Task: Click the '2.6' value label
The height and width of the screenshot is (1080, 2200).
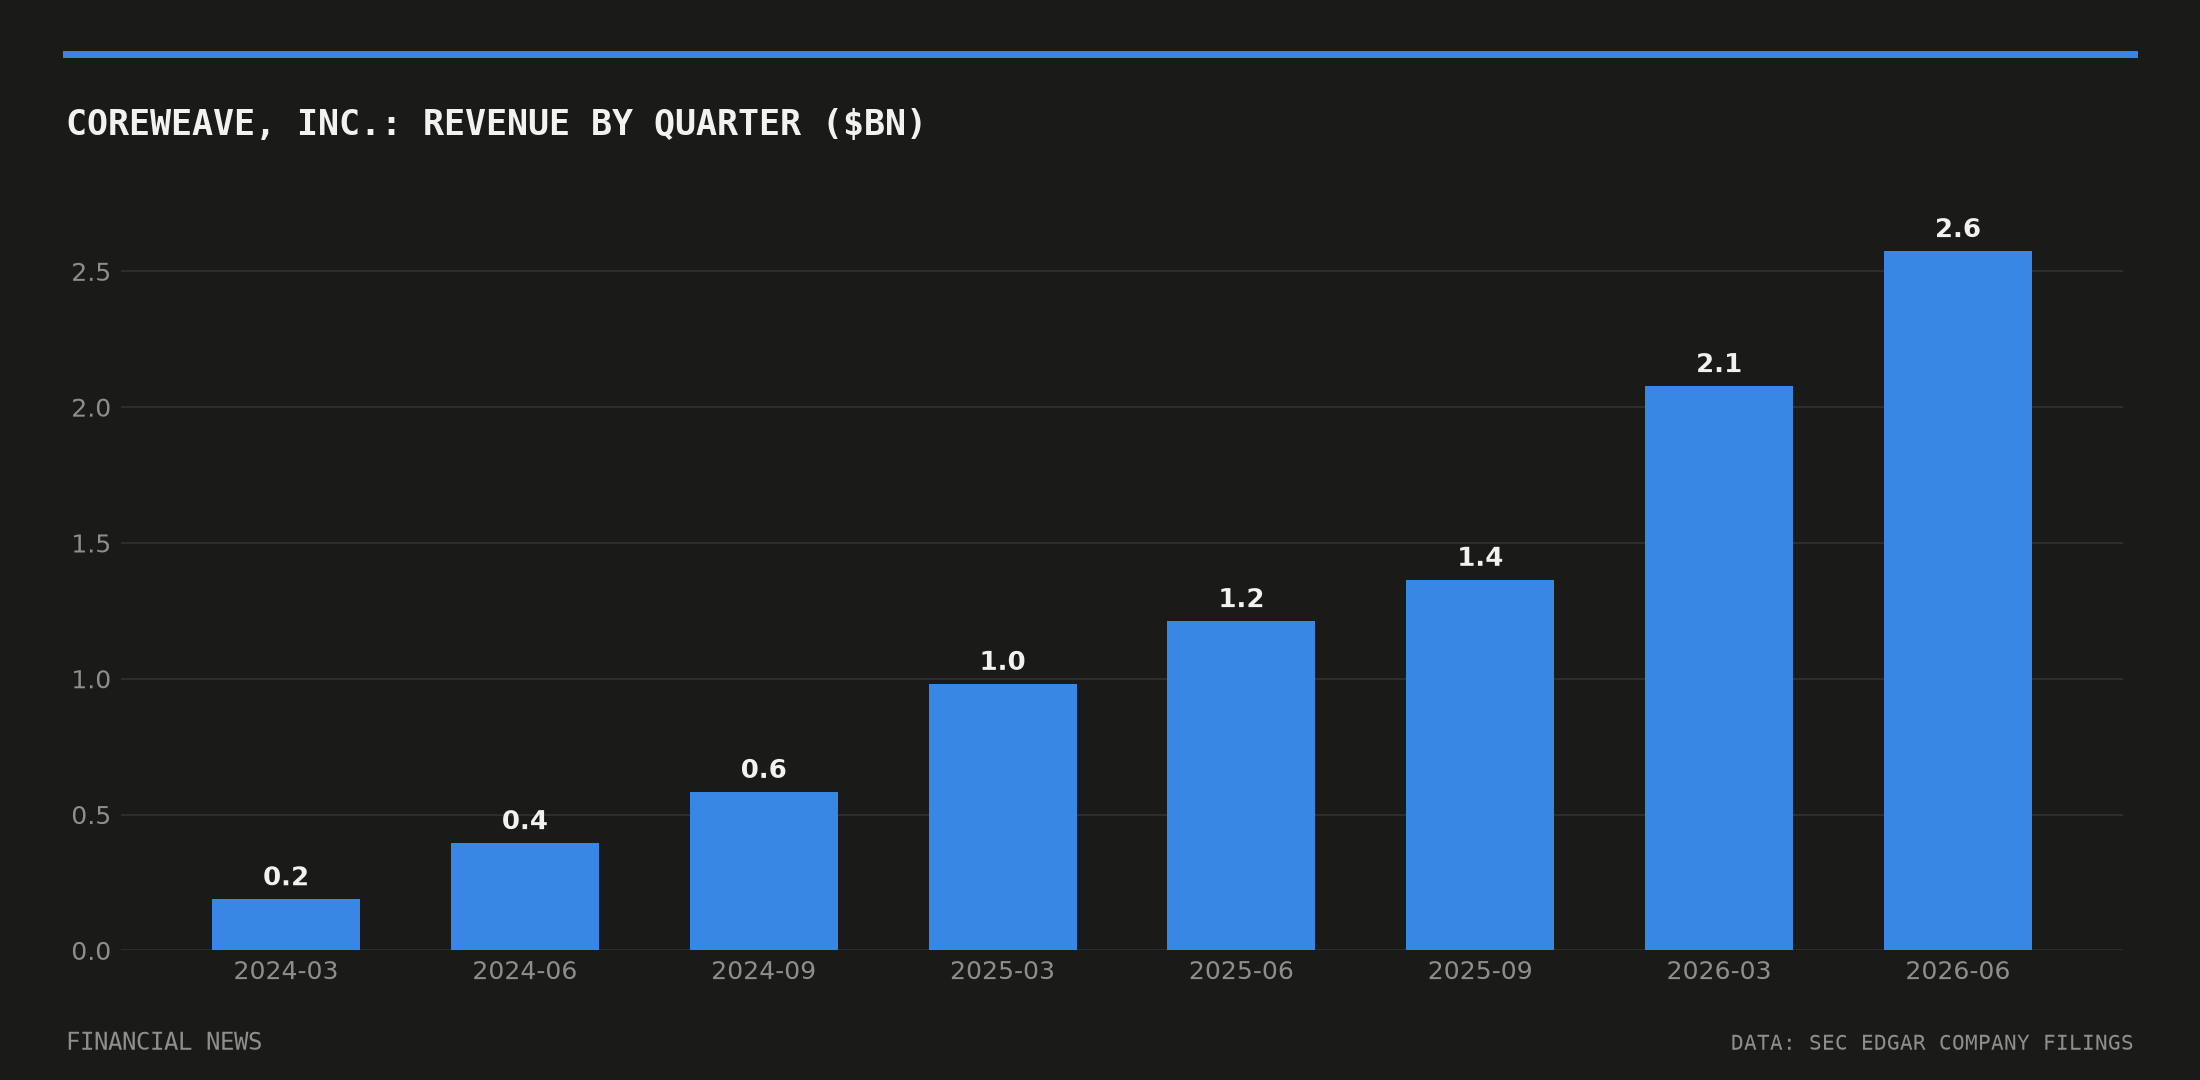Action: click(1958, 229)
